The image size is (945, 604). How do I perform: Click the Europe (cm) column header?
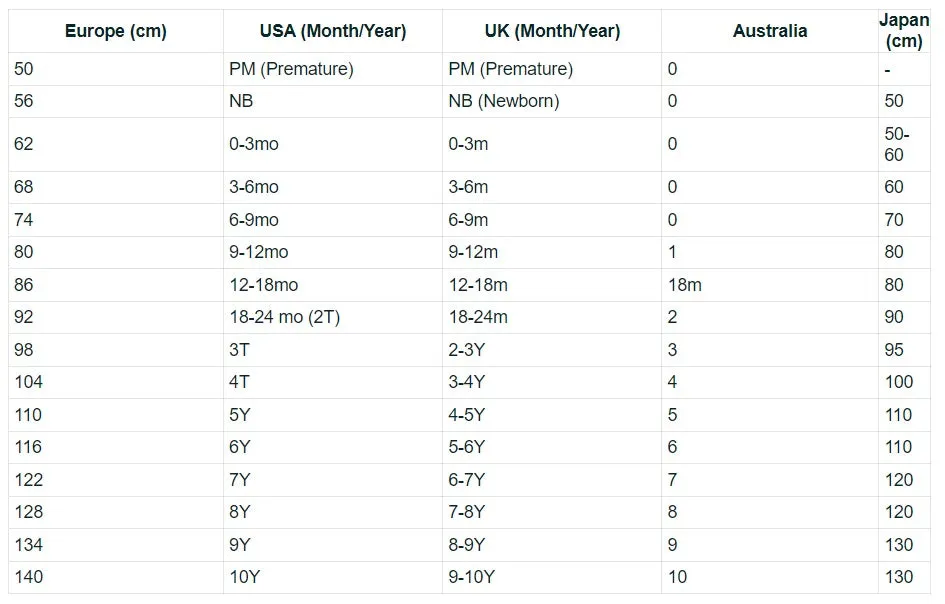115,31
